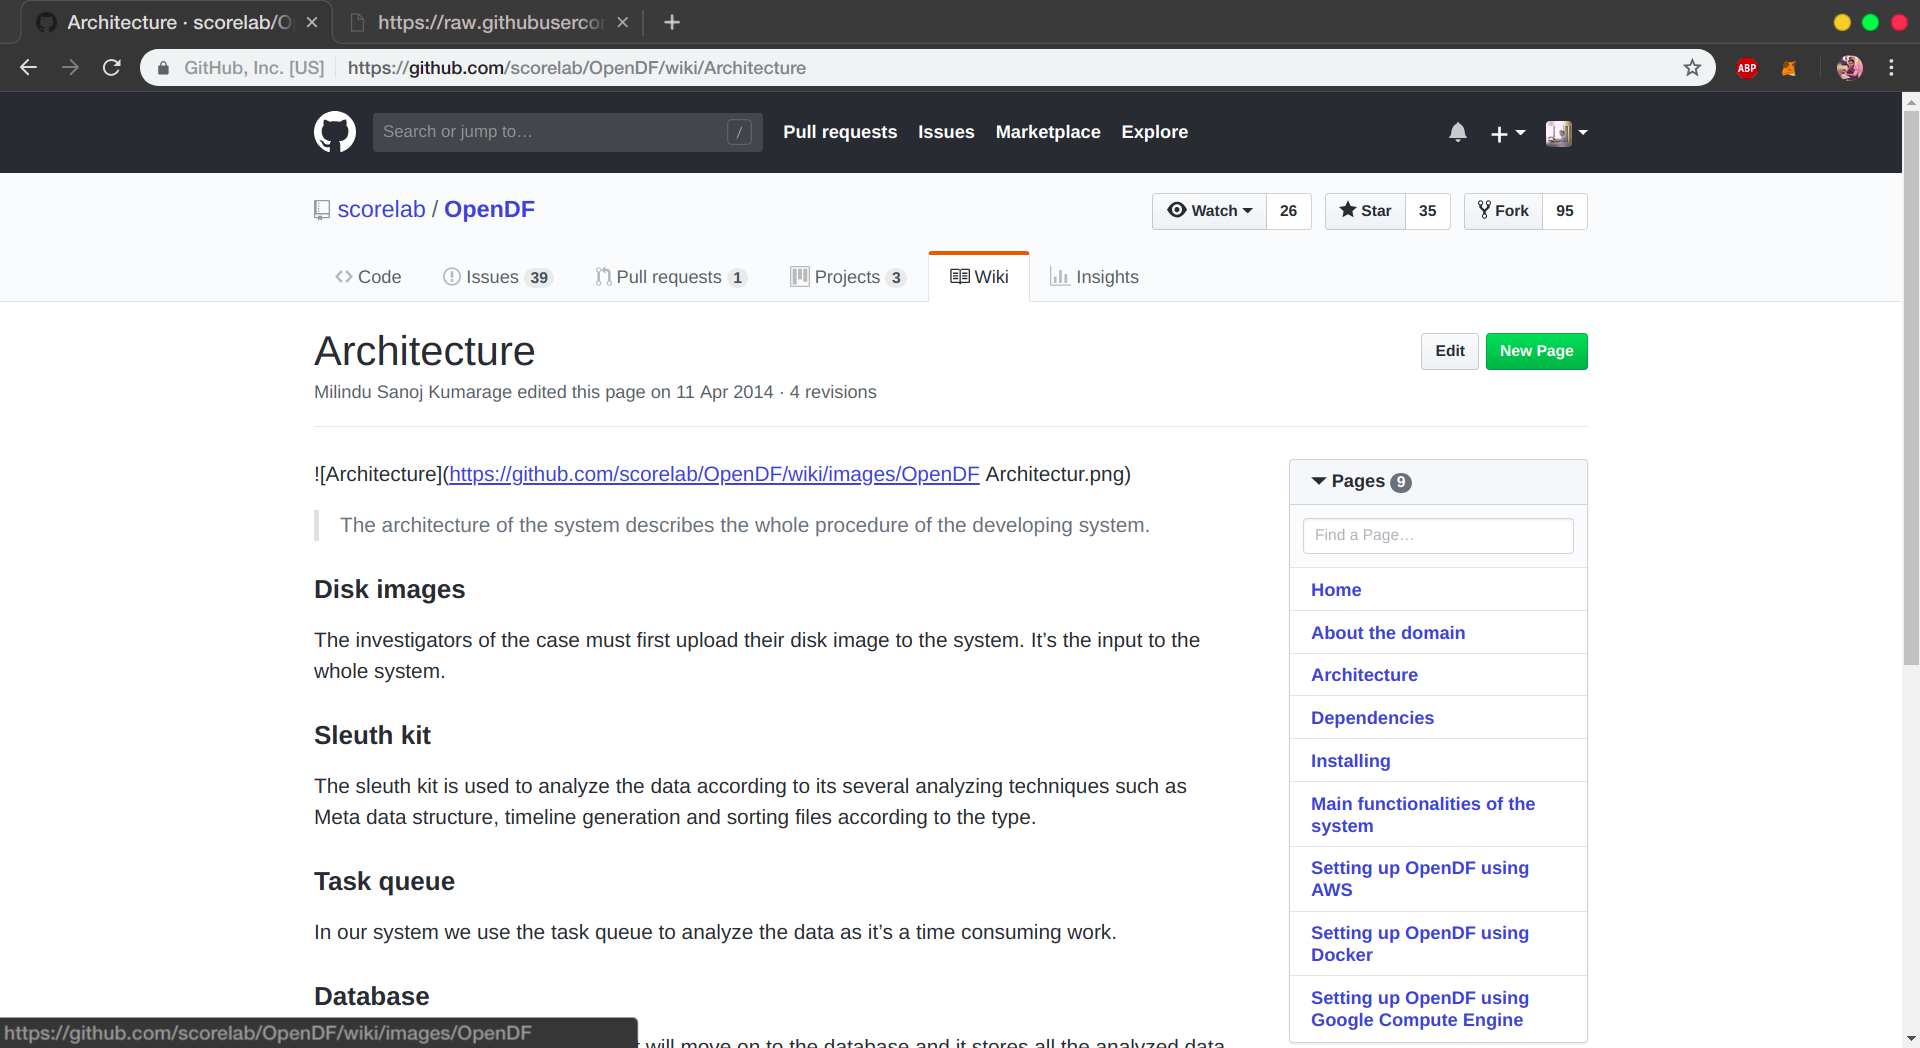Switch to the repository Issues tab
The width and height of the screenshot is (1920, 1048).
497,277
